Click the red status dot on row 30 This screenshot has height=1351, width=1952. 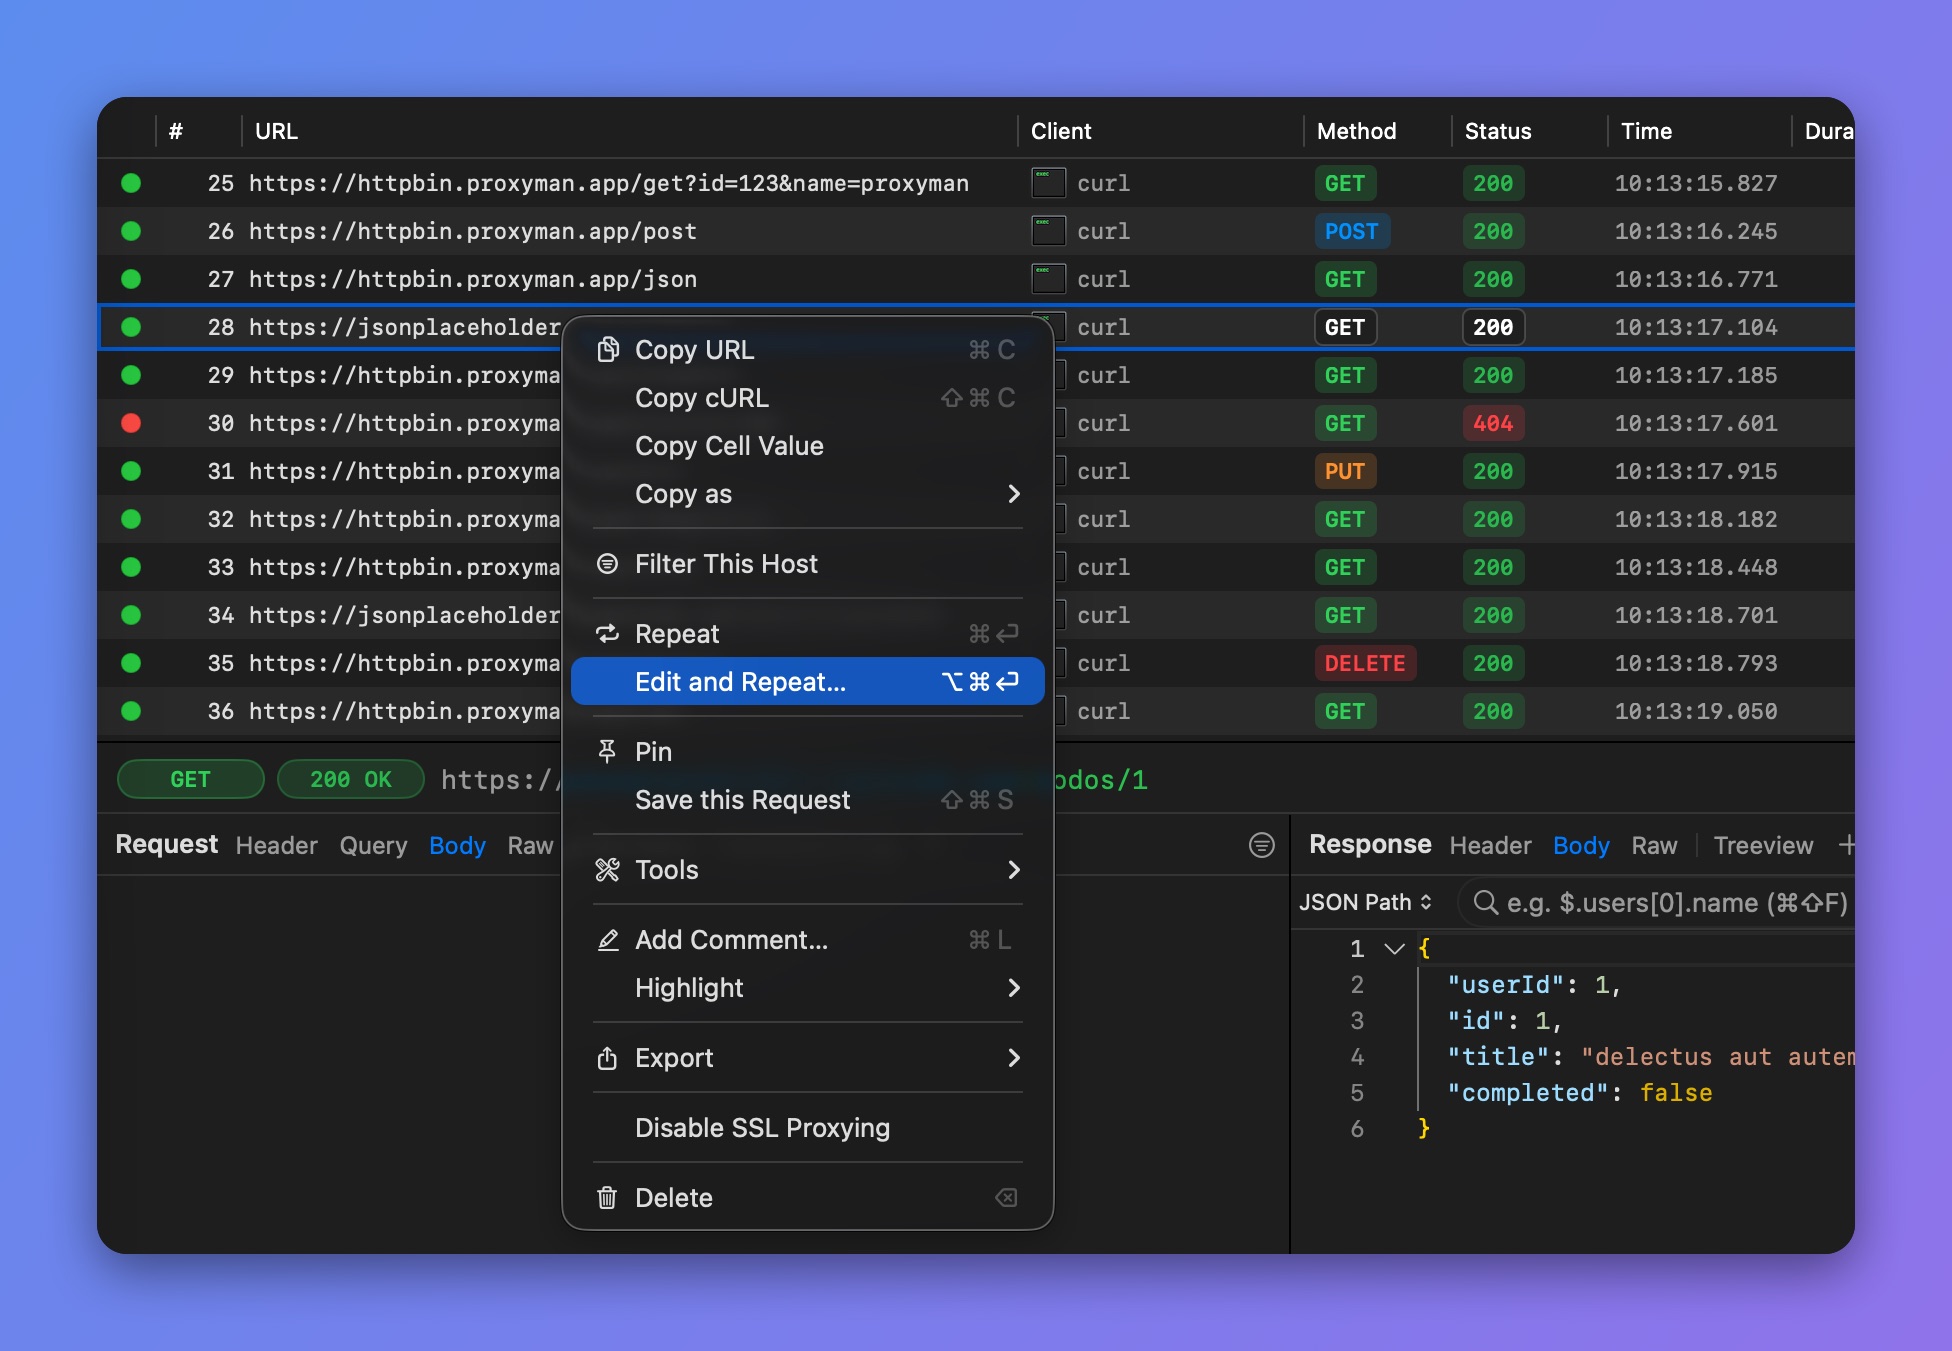coord(131,423)
